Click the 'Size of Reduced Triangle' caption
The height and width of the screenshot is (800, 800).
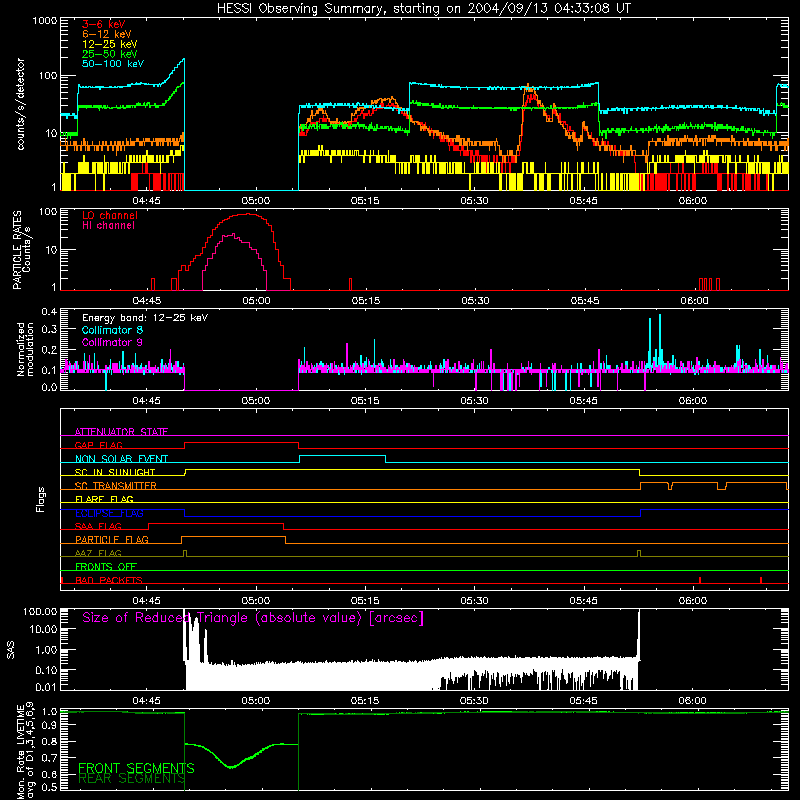[253, 618]
